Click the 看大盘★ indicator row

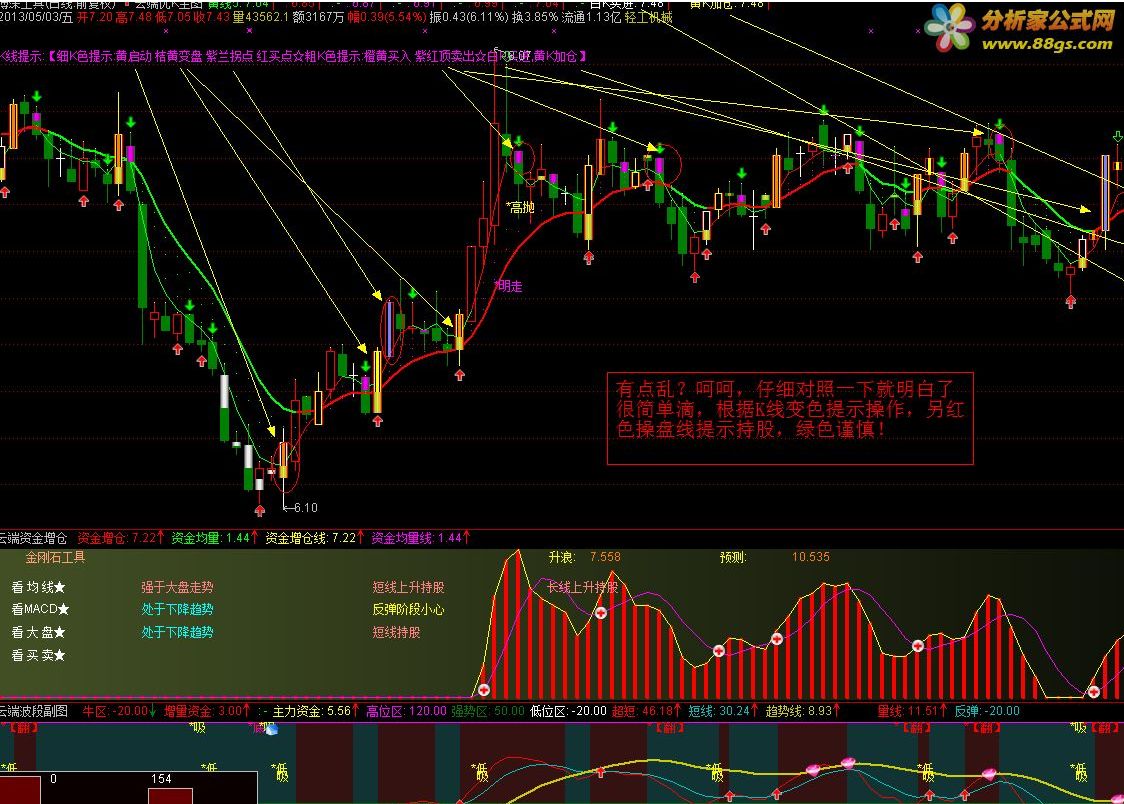[x=39, y=632]
